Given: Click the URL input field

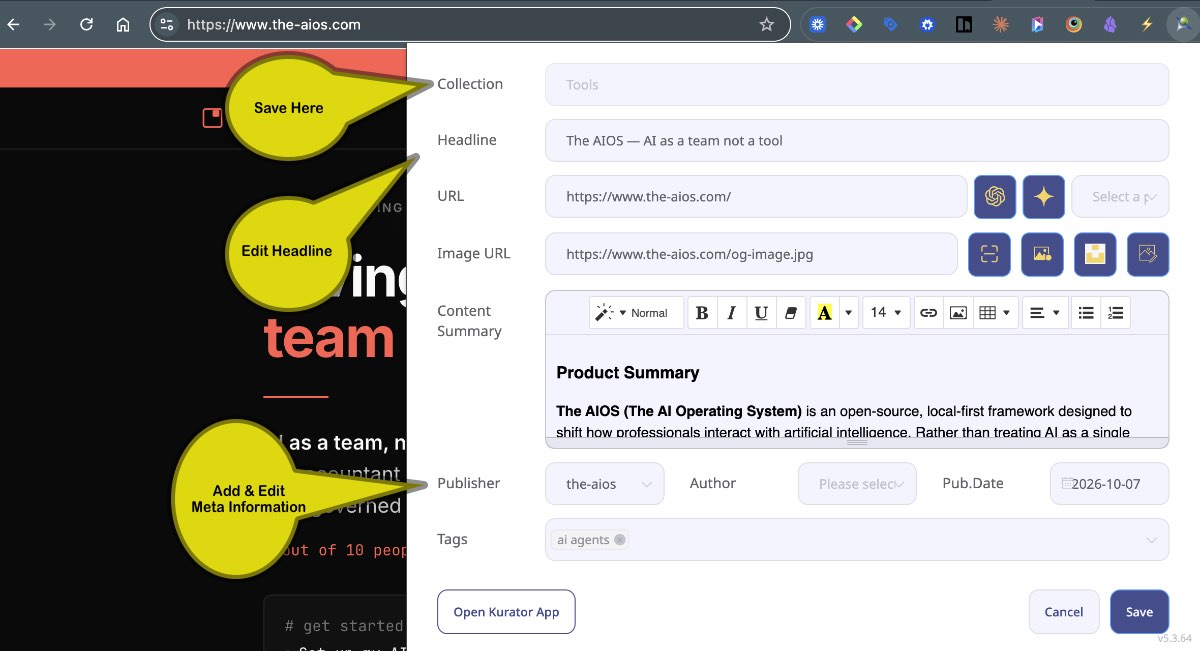Looking at the screenshot, I should tap(755, 197).
